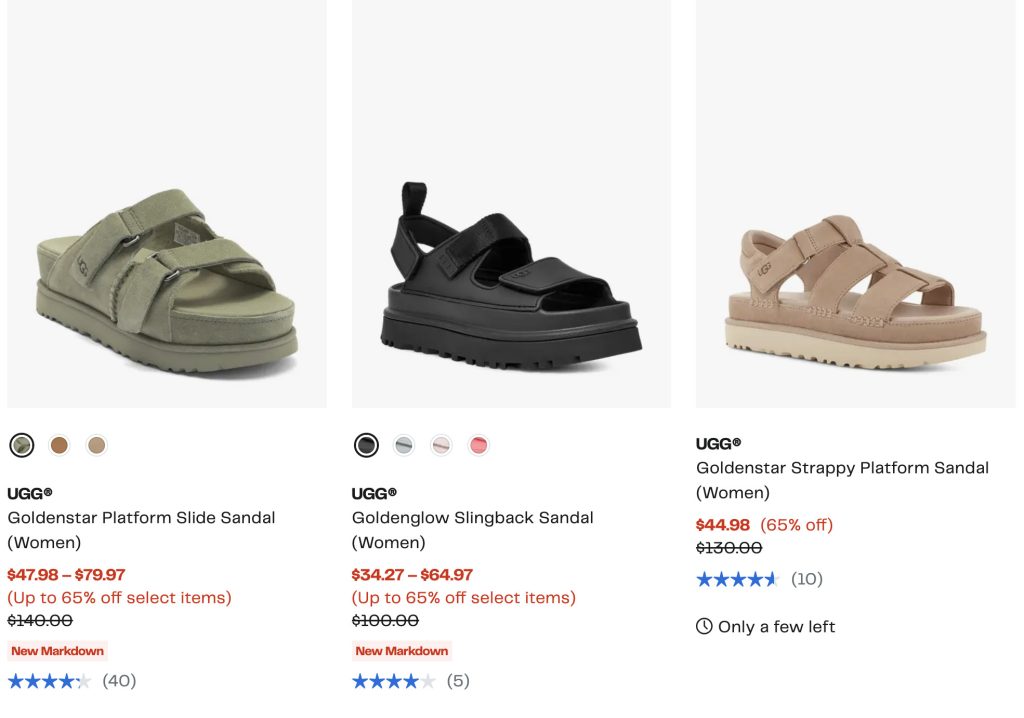Click New Markdown badge under $140.00

[x=57, y=651]
